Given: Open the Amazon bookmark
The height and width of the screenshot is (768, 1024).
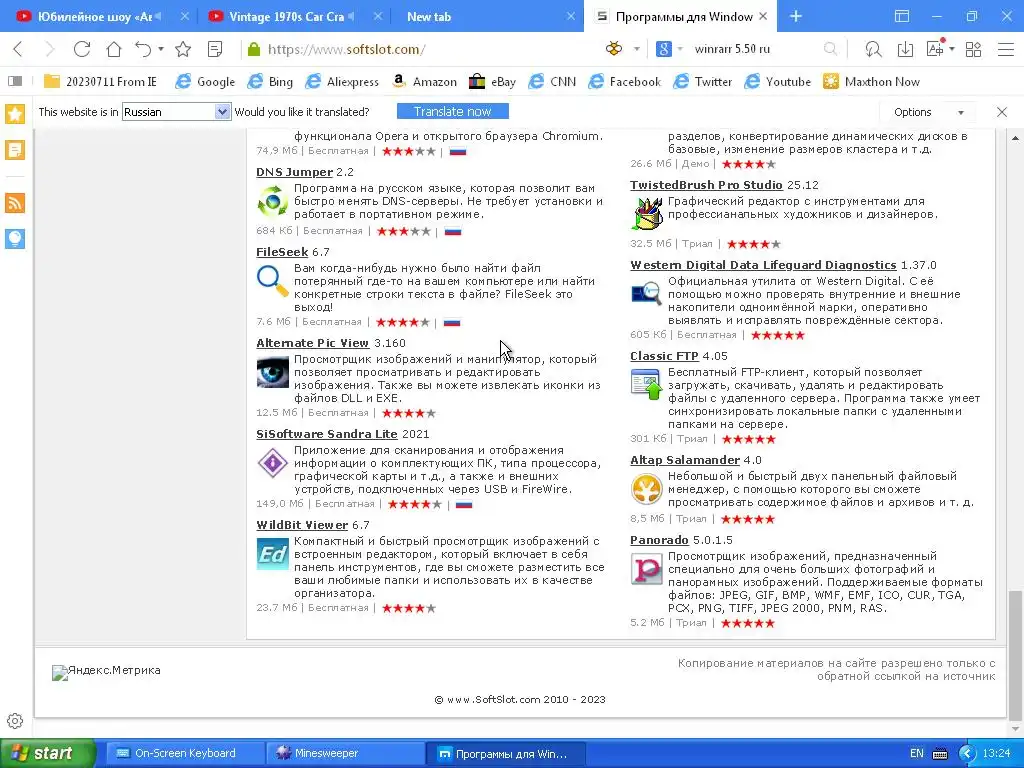Looking at the screenshot, I should click(x=424, y=82).
